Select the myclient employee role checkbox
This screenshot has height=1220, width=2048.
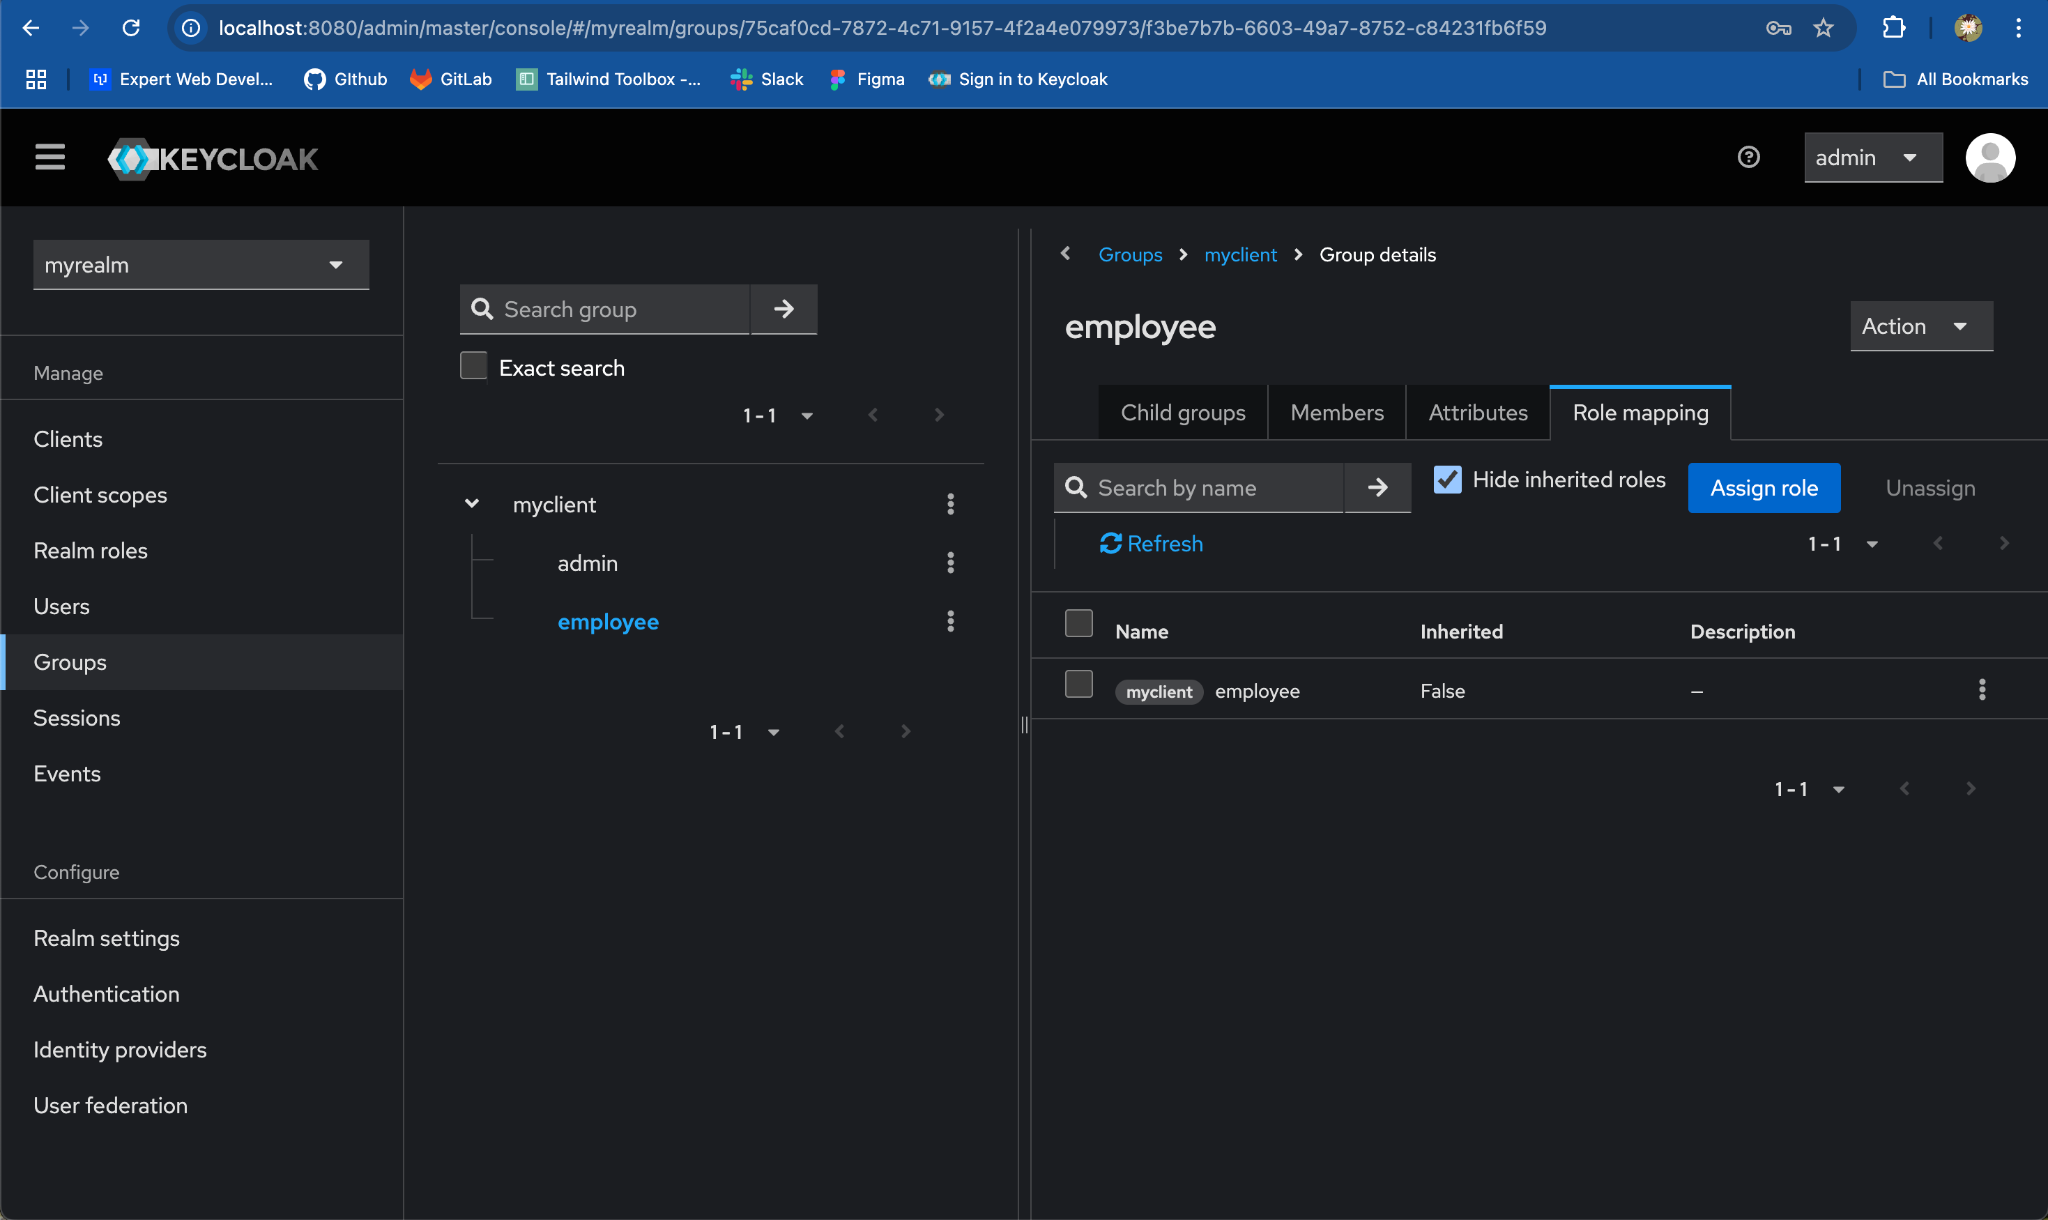(1078, 685)
